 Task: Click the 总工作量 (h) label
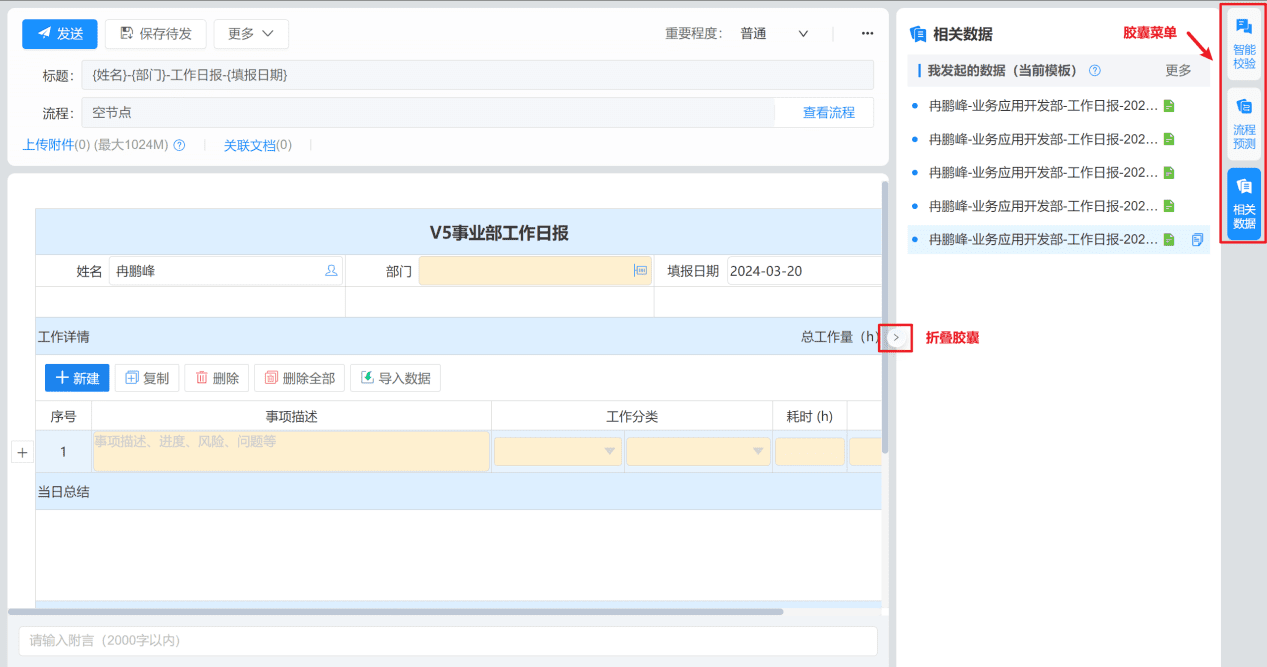[x=840, y=337]
